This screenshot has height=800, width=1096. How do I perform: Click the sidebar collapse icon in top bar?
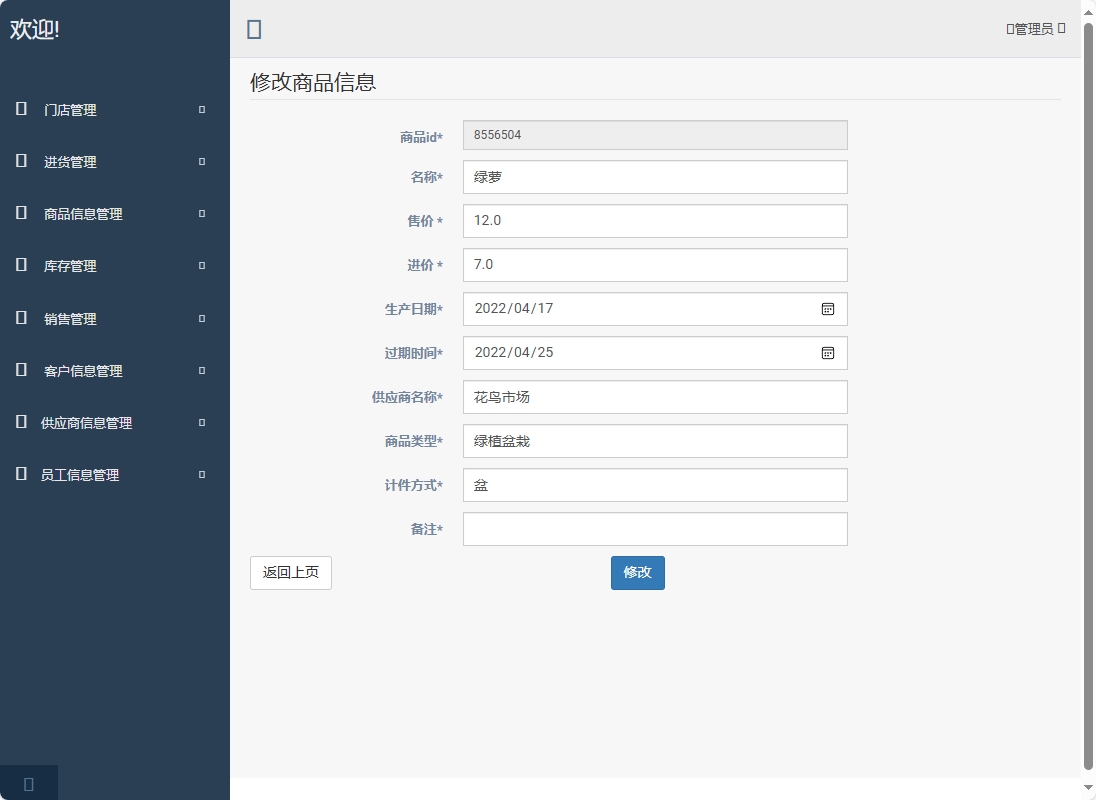254,29
